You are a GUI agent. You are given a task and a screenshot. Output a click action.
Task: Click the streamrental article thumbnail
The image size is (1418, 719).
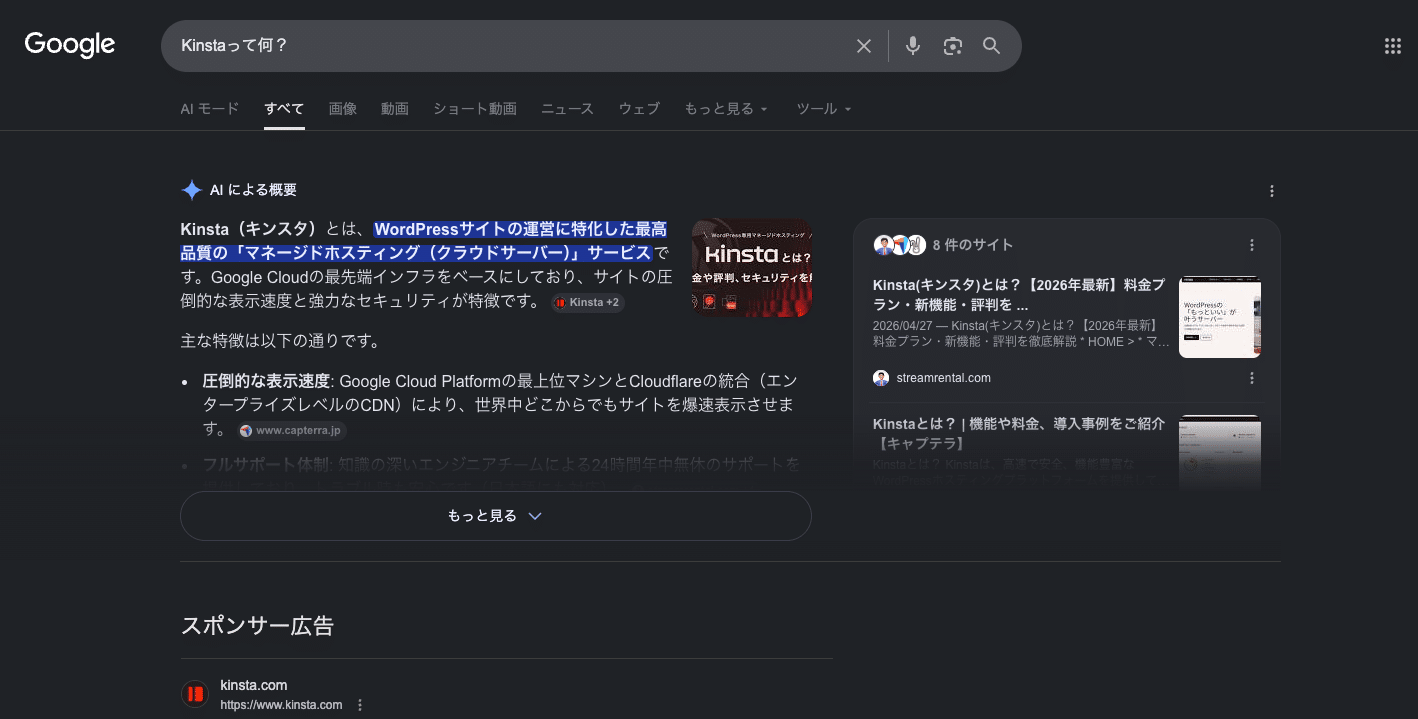(1220, 317)
